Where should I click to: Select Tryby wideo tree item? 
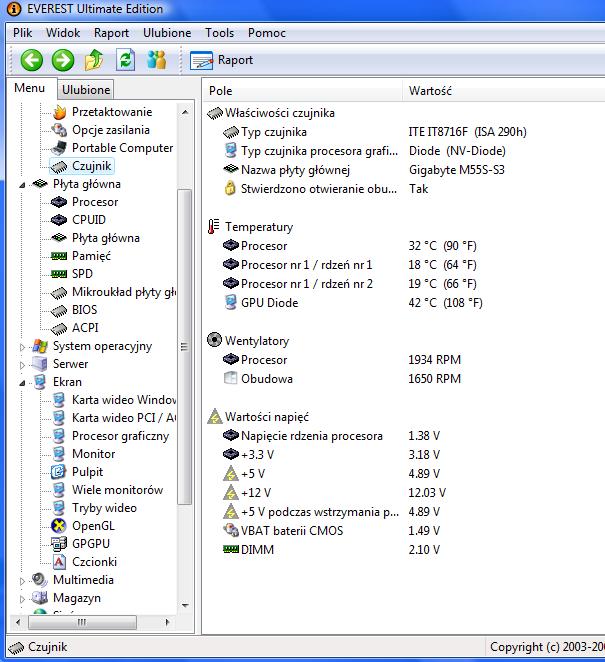[x=94, y=508]
